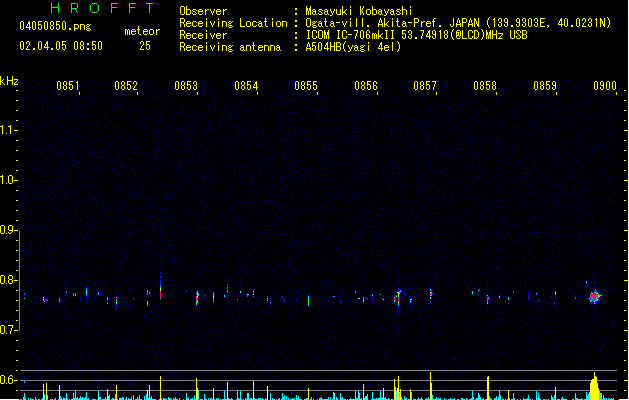Viewport: 629px width, 400px height.
Task: Click the Ogata-vill. Akita-Pref. JAPAN location text
Action: [458, 23]
